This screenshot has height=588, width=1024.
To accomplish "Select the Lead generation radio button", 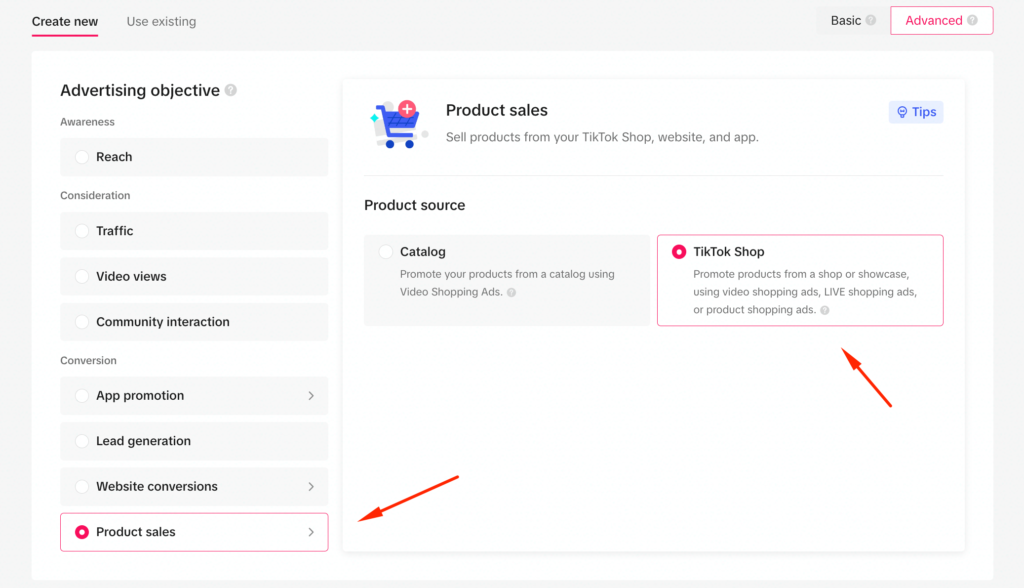I will (82, 441).
